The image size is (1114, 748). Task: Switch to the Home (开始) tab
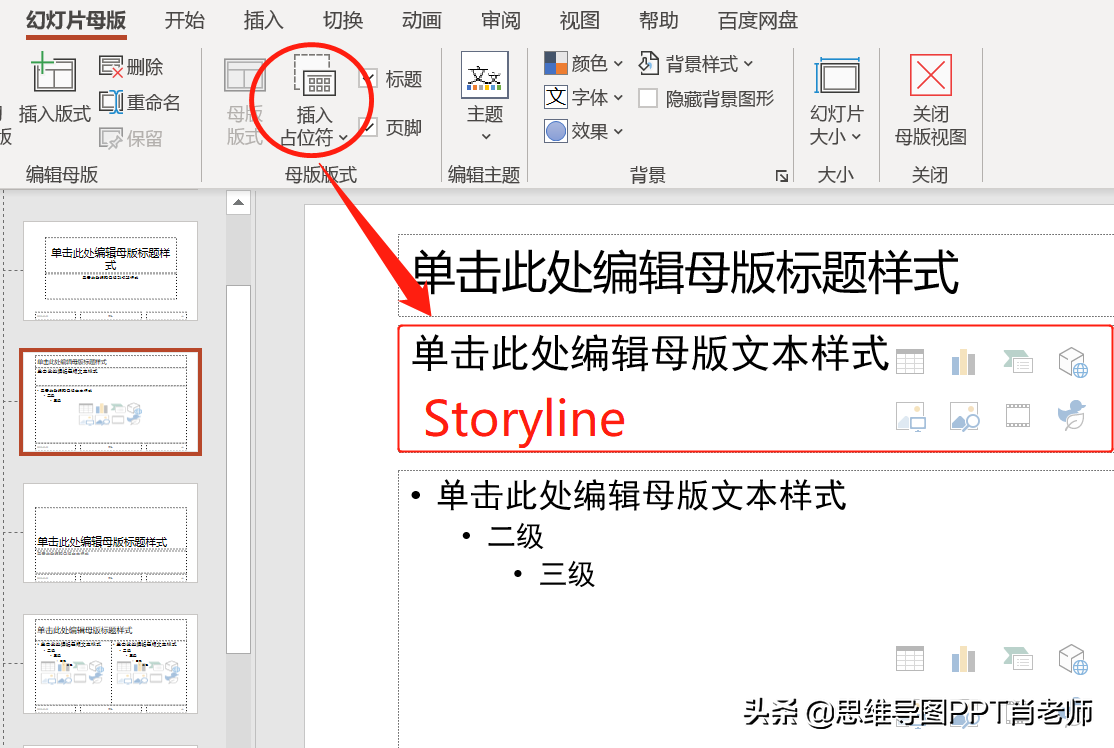(x=185, y=21)
